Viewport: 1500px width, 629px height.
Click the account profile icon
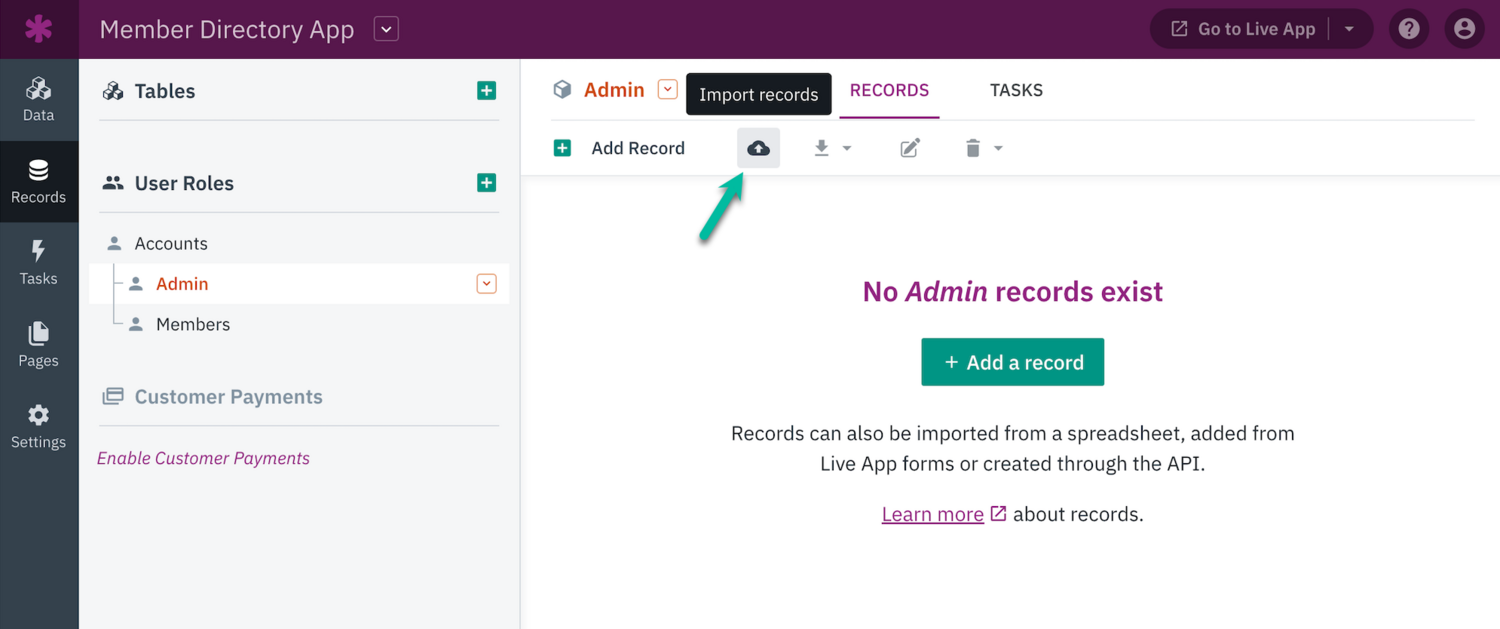pyautogui.click(x=1464, y=28)
